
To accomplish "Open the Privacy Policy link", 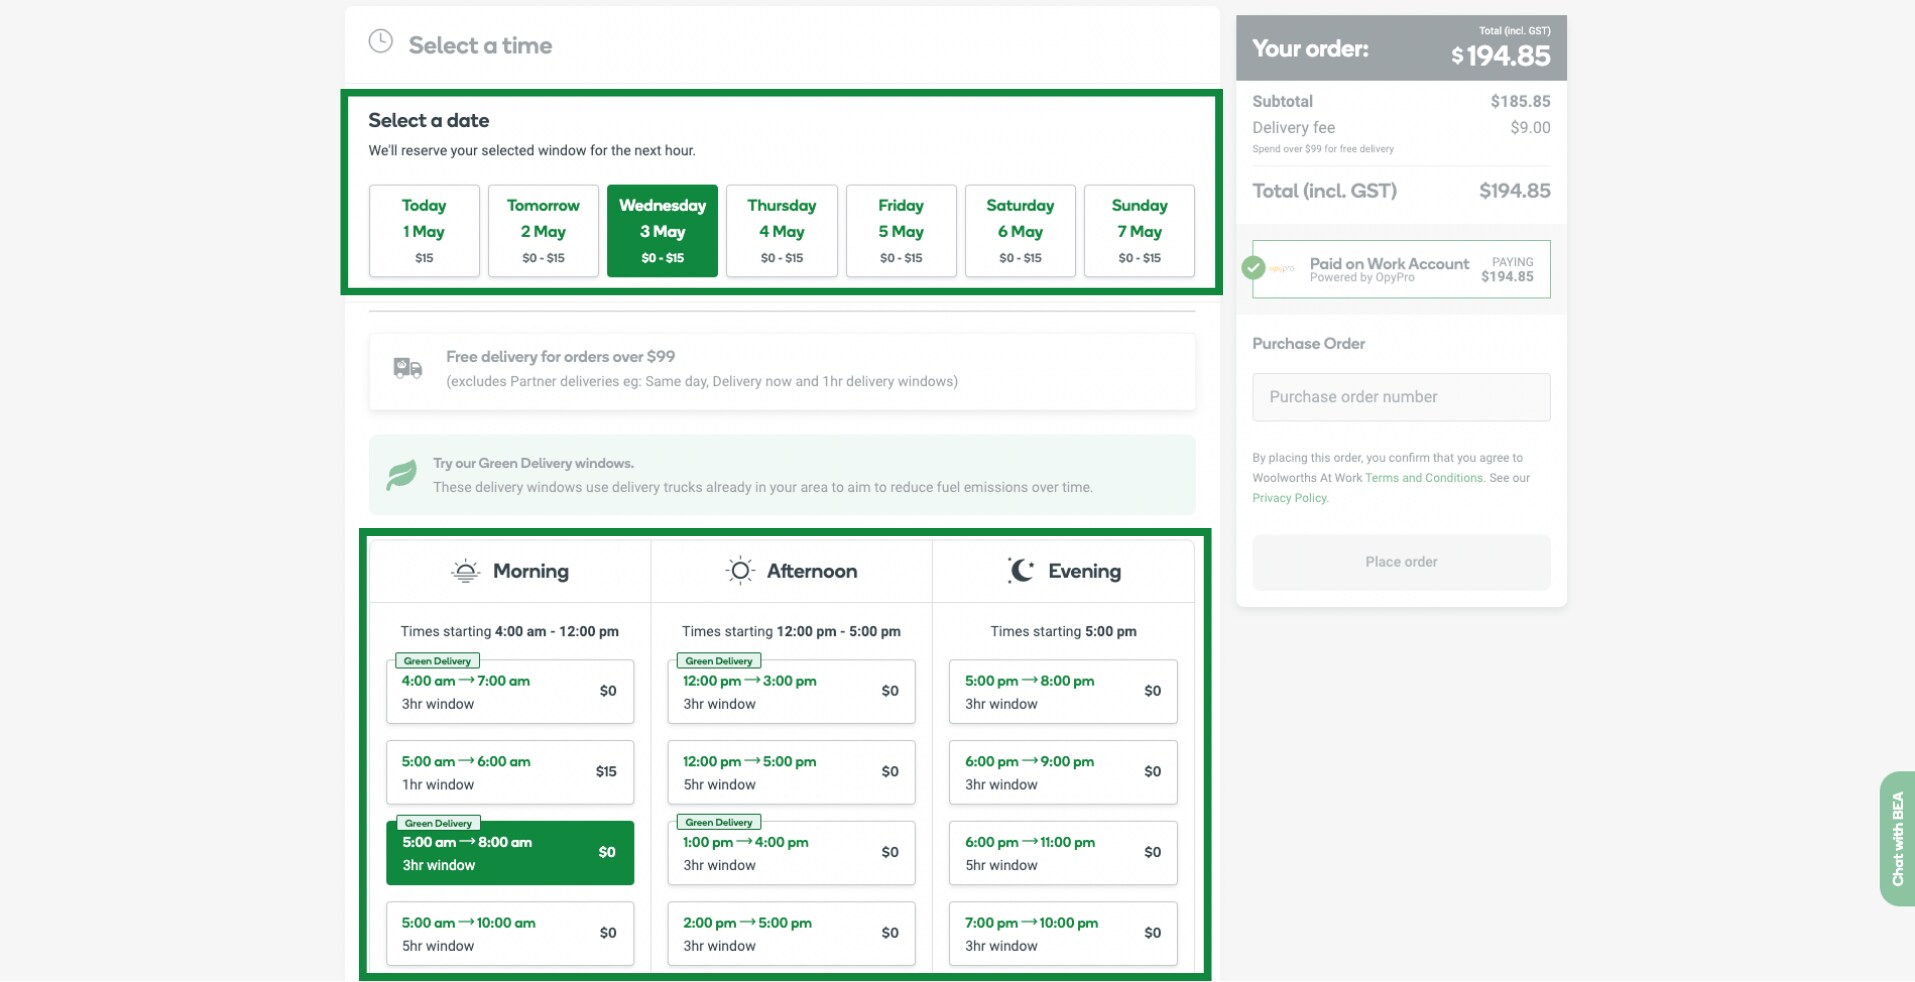I will click(1288, 497).
